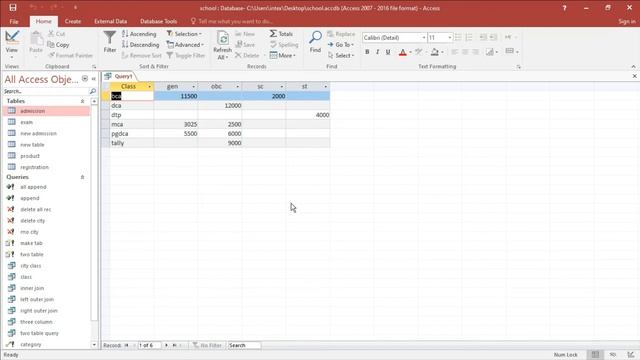Switch to the Create tab

[73, 21]
